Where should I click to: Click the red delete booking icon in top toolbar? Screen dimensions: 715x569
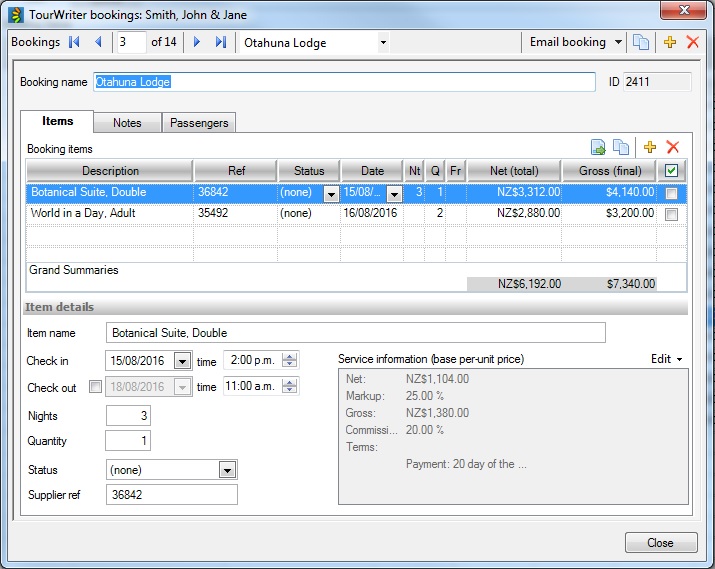[692, 42]
